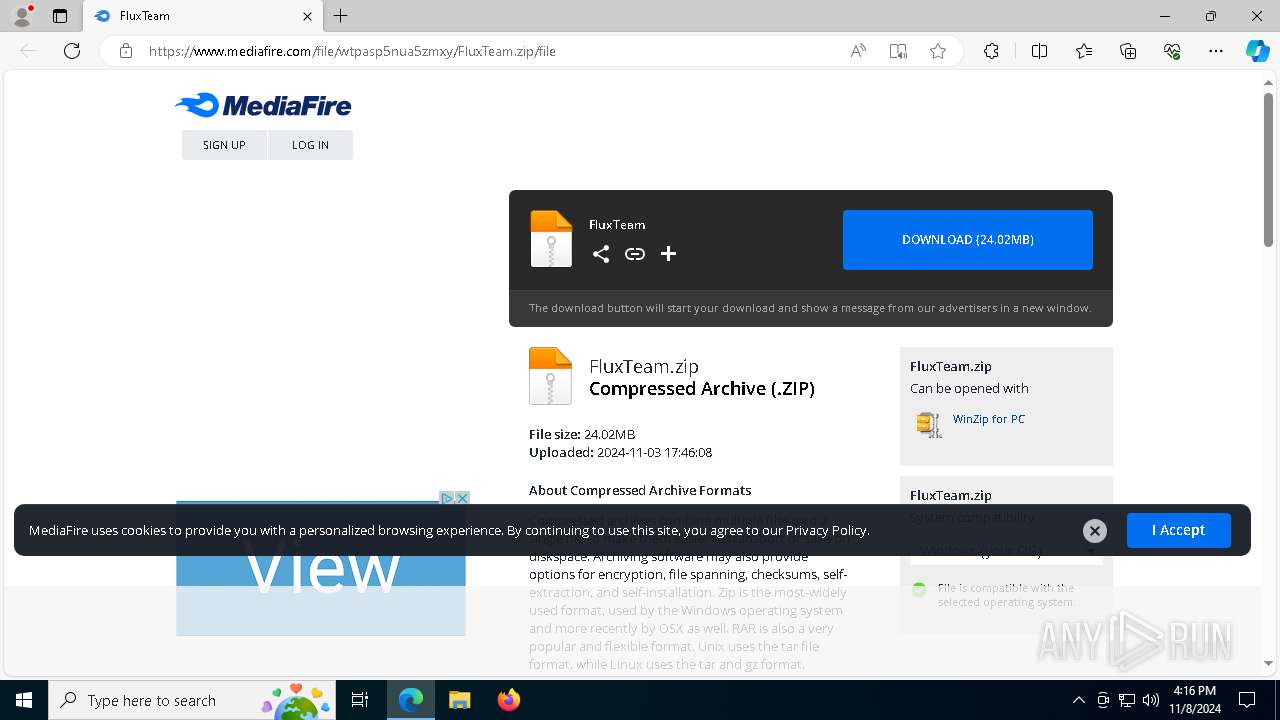The image size is (1280, 720).
Task: Open File Explorer from taskbar
Action: point(459,700)
